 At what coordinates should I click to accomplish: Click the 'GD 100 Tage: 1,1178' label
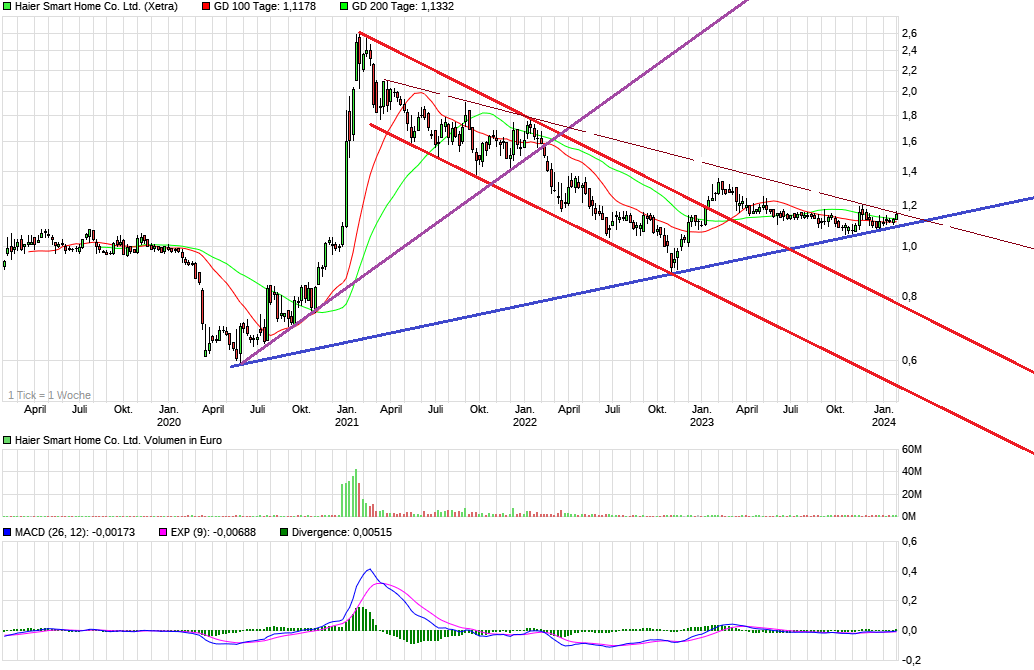click(x=264, y=7)
